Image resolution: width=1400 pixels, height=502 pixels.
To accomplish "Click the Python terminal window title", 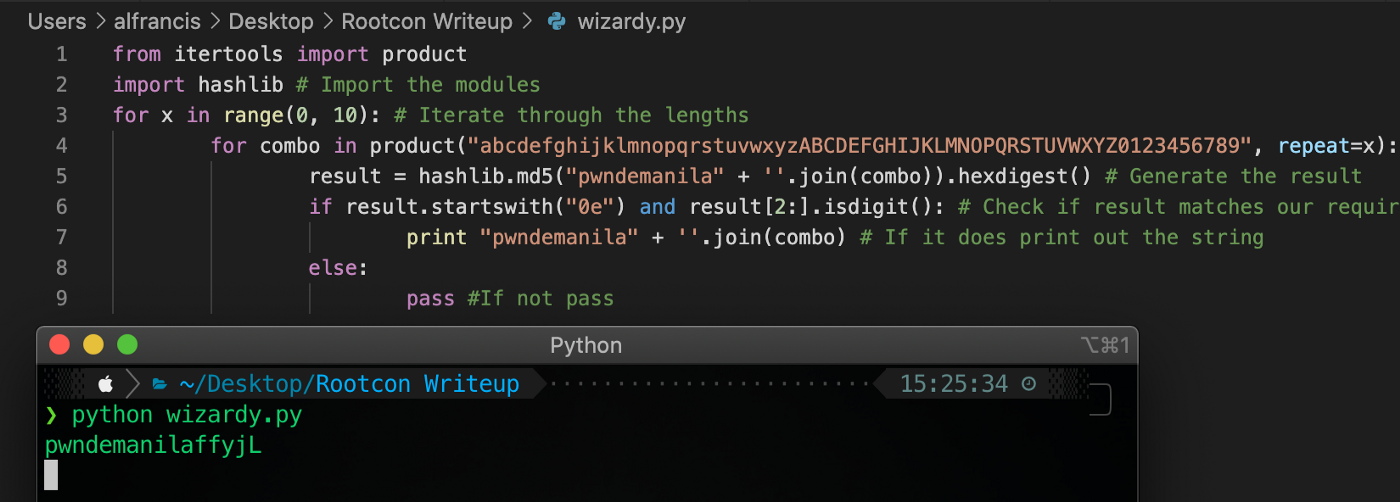I will (586, 345).
